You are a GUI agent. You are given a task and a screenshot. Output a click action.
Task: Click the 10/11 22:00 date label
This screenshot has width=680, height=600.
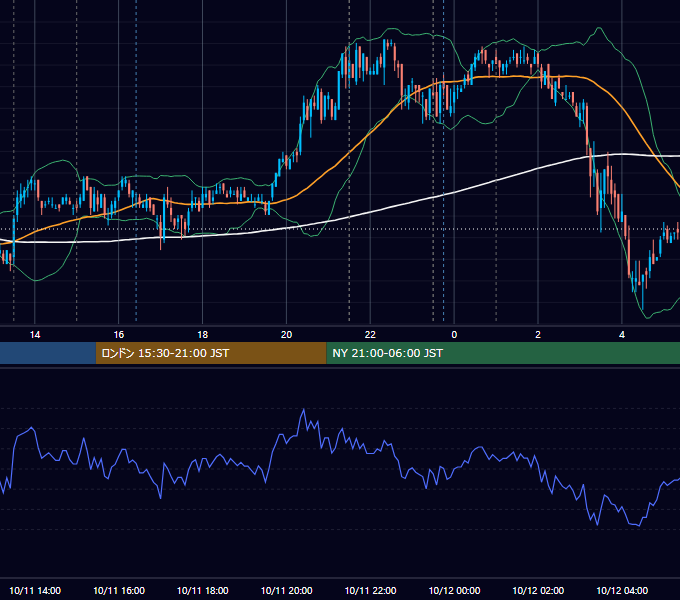370,590
